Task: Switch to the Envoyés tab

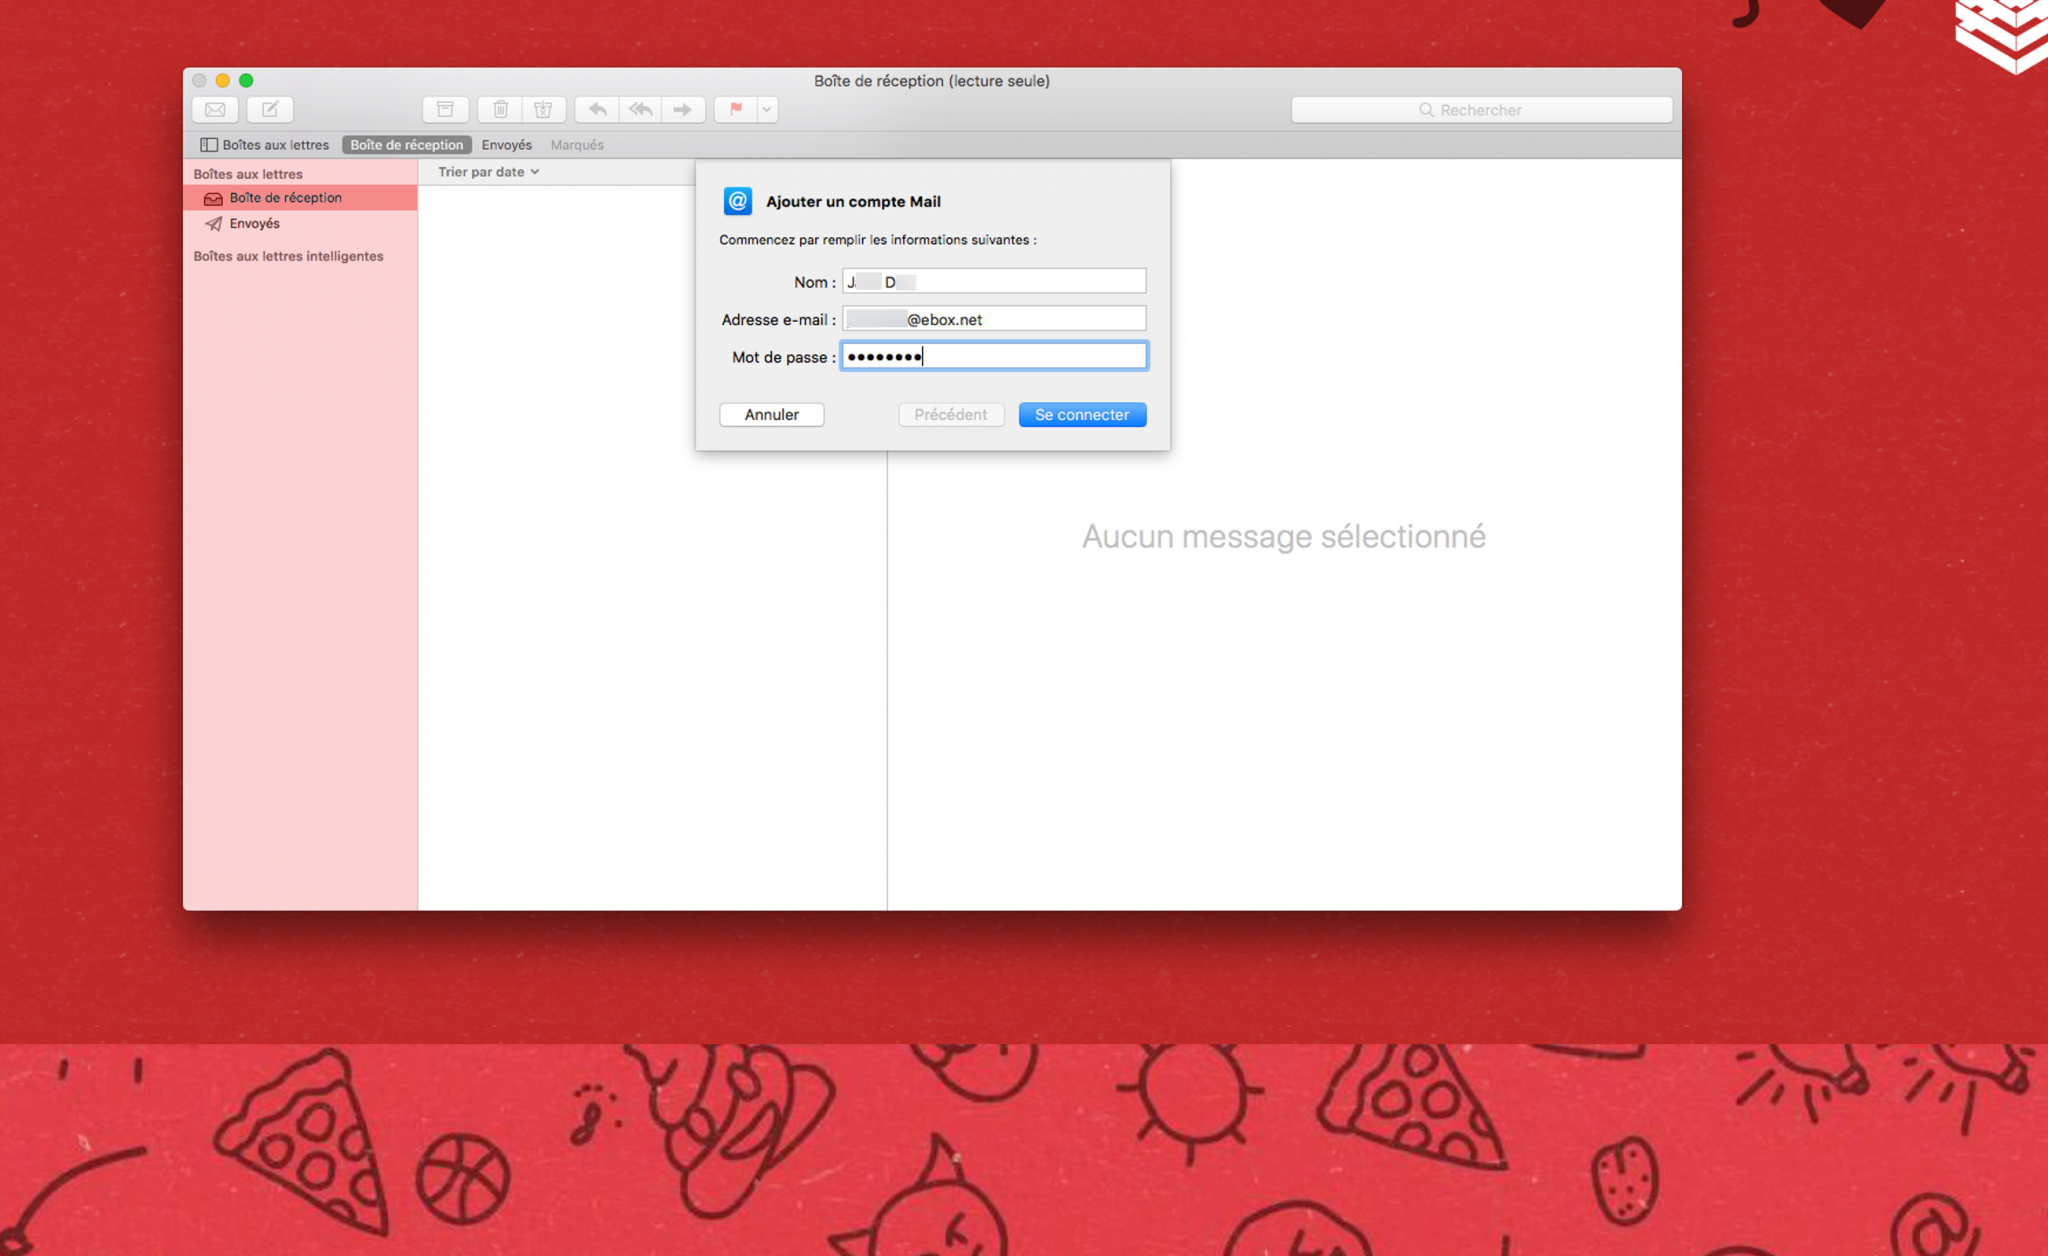Action: (x=506, y=144)
